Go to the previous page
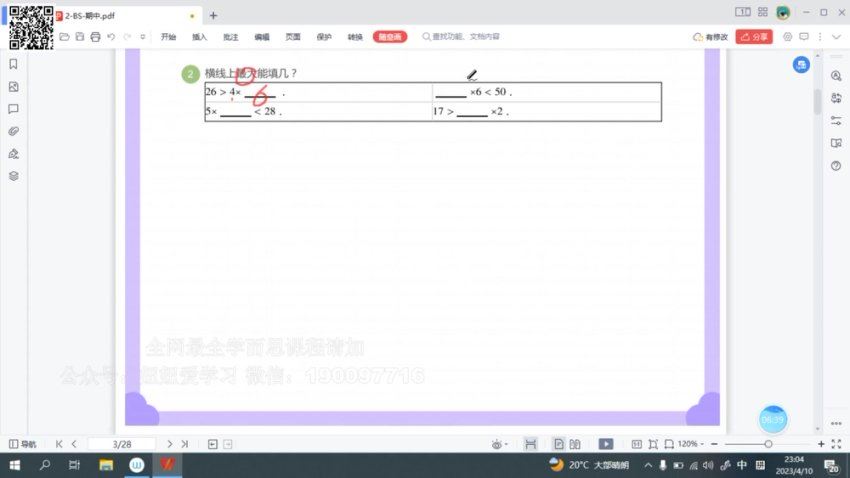Screen dimensions: 850x478 point(74,444)
